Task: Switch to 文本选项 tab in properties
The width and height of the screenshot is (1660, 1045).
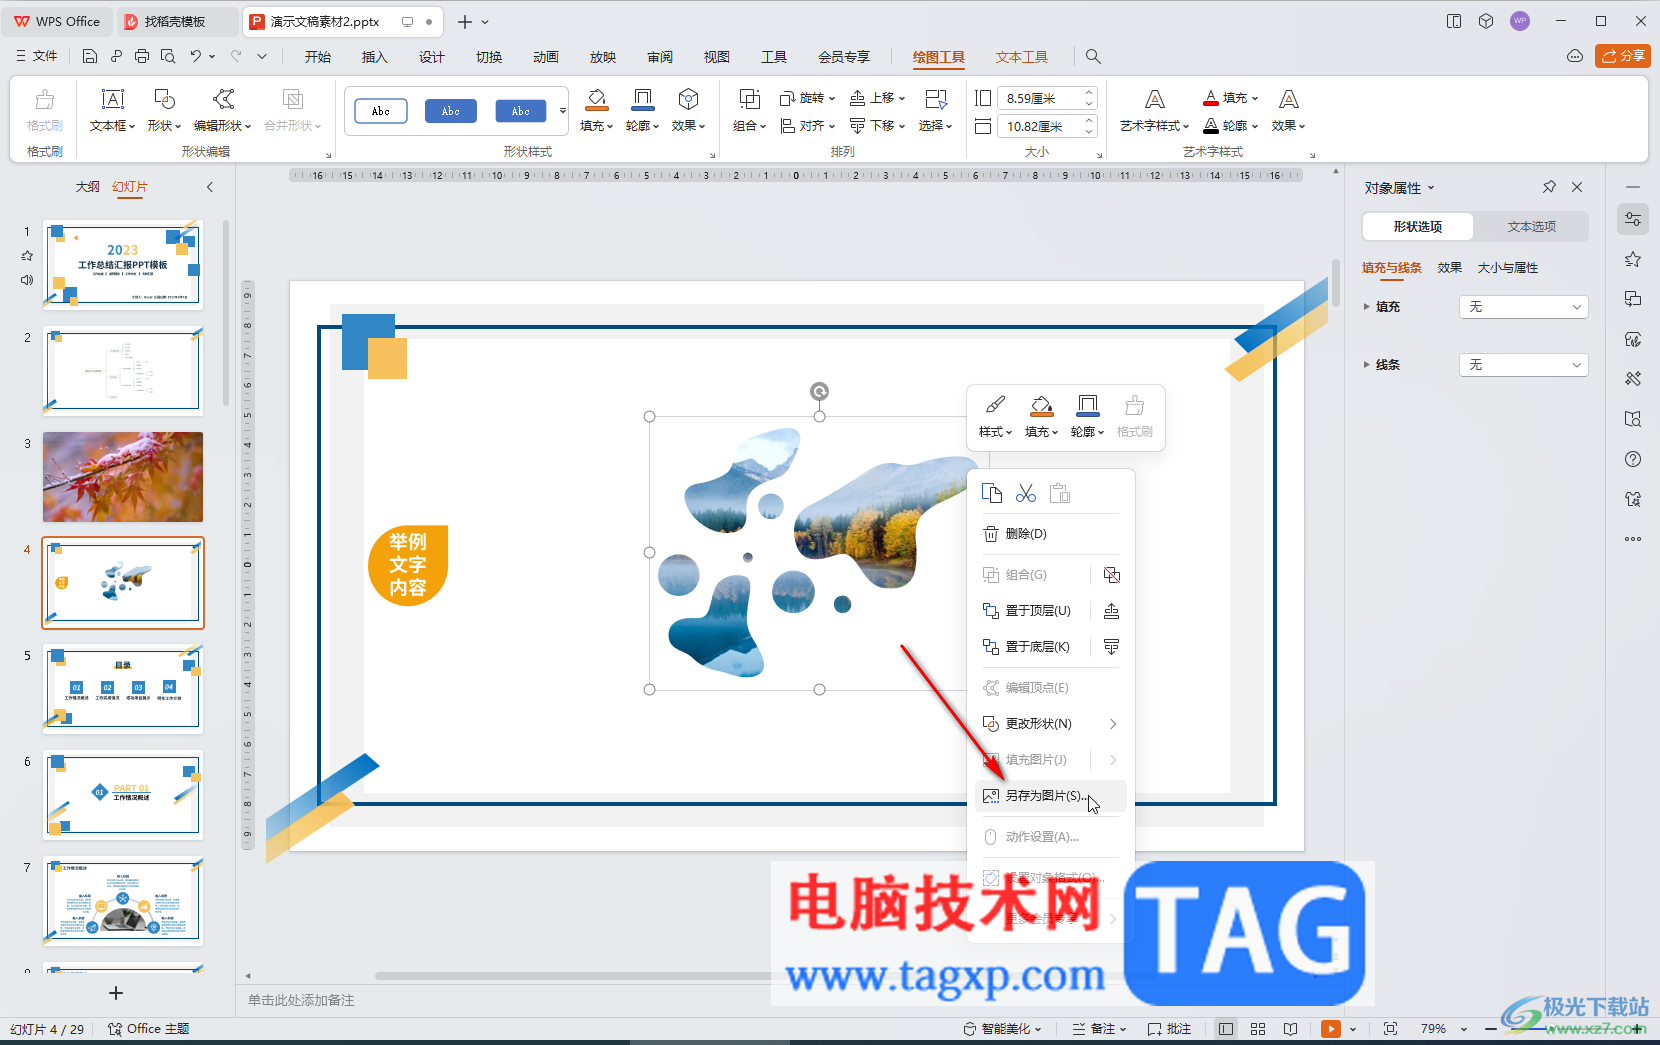Action: point(1532,227)
